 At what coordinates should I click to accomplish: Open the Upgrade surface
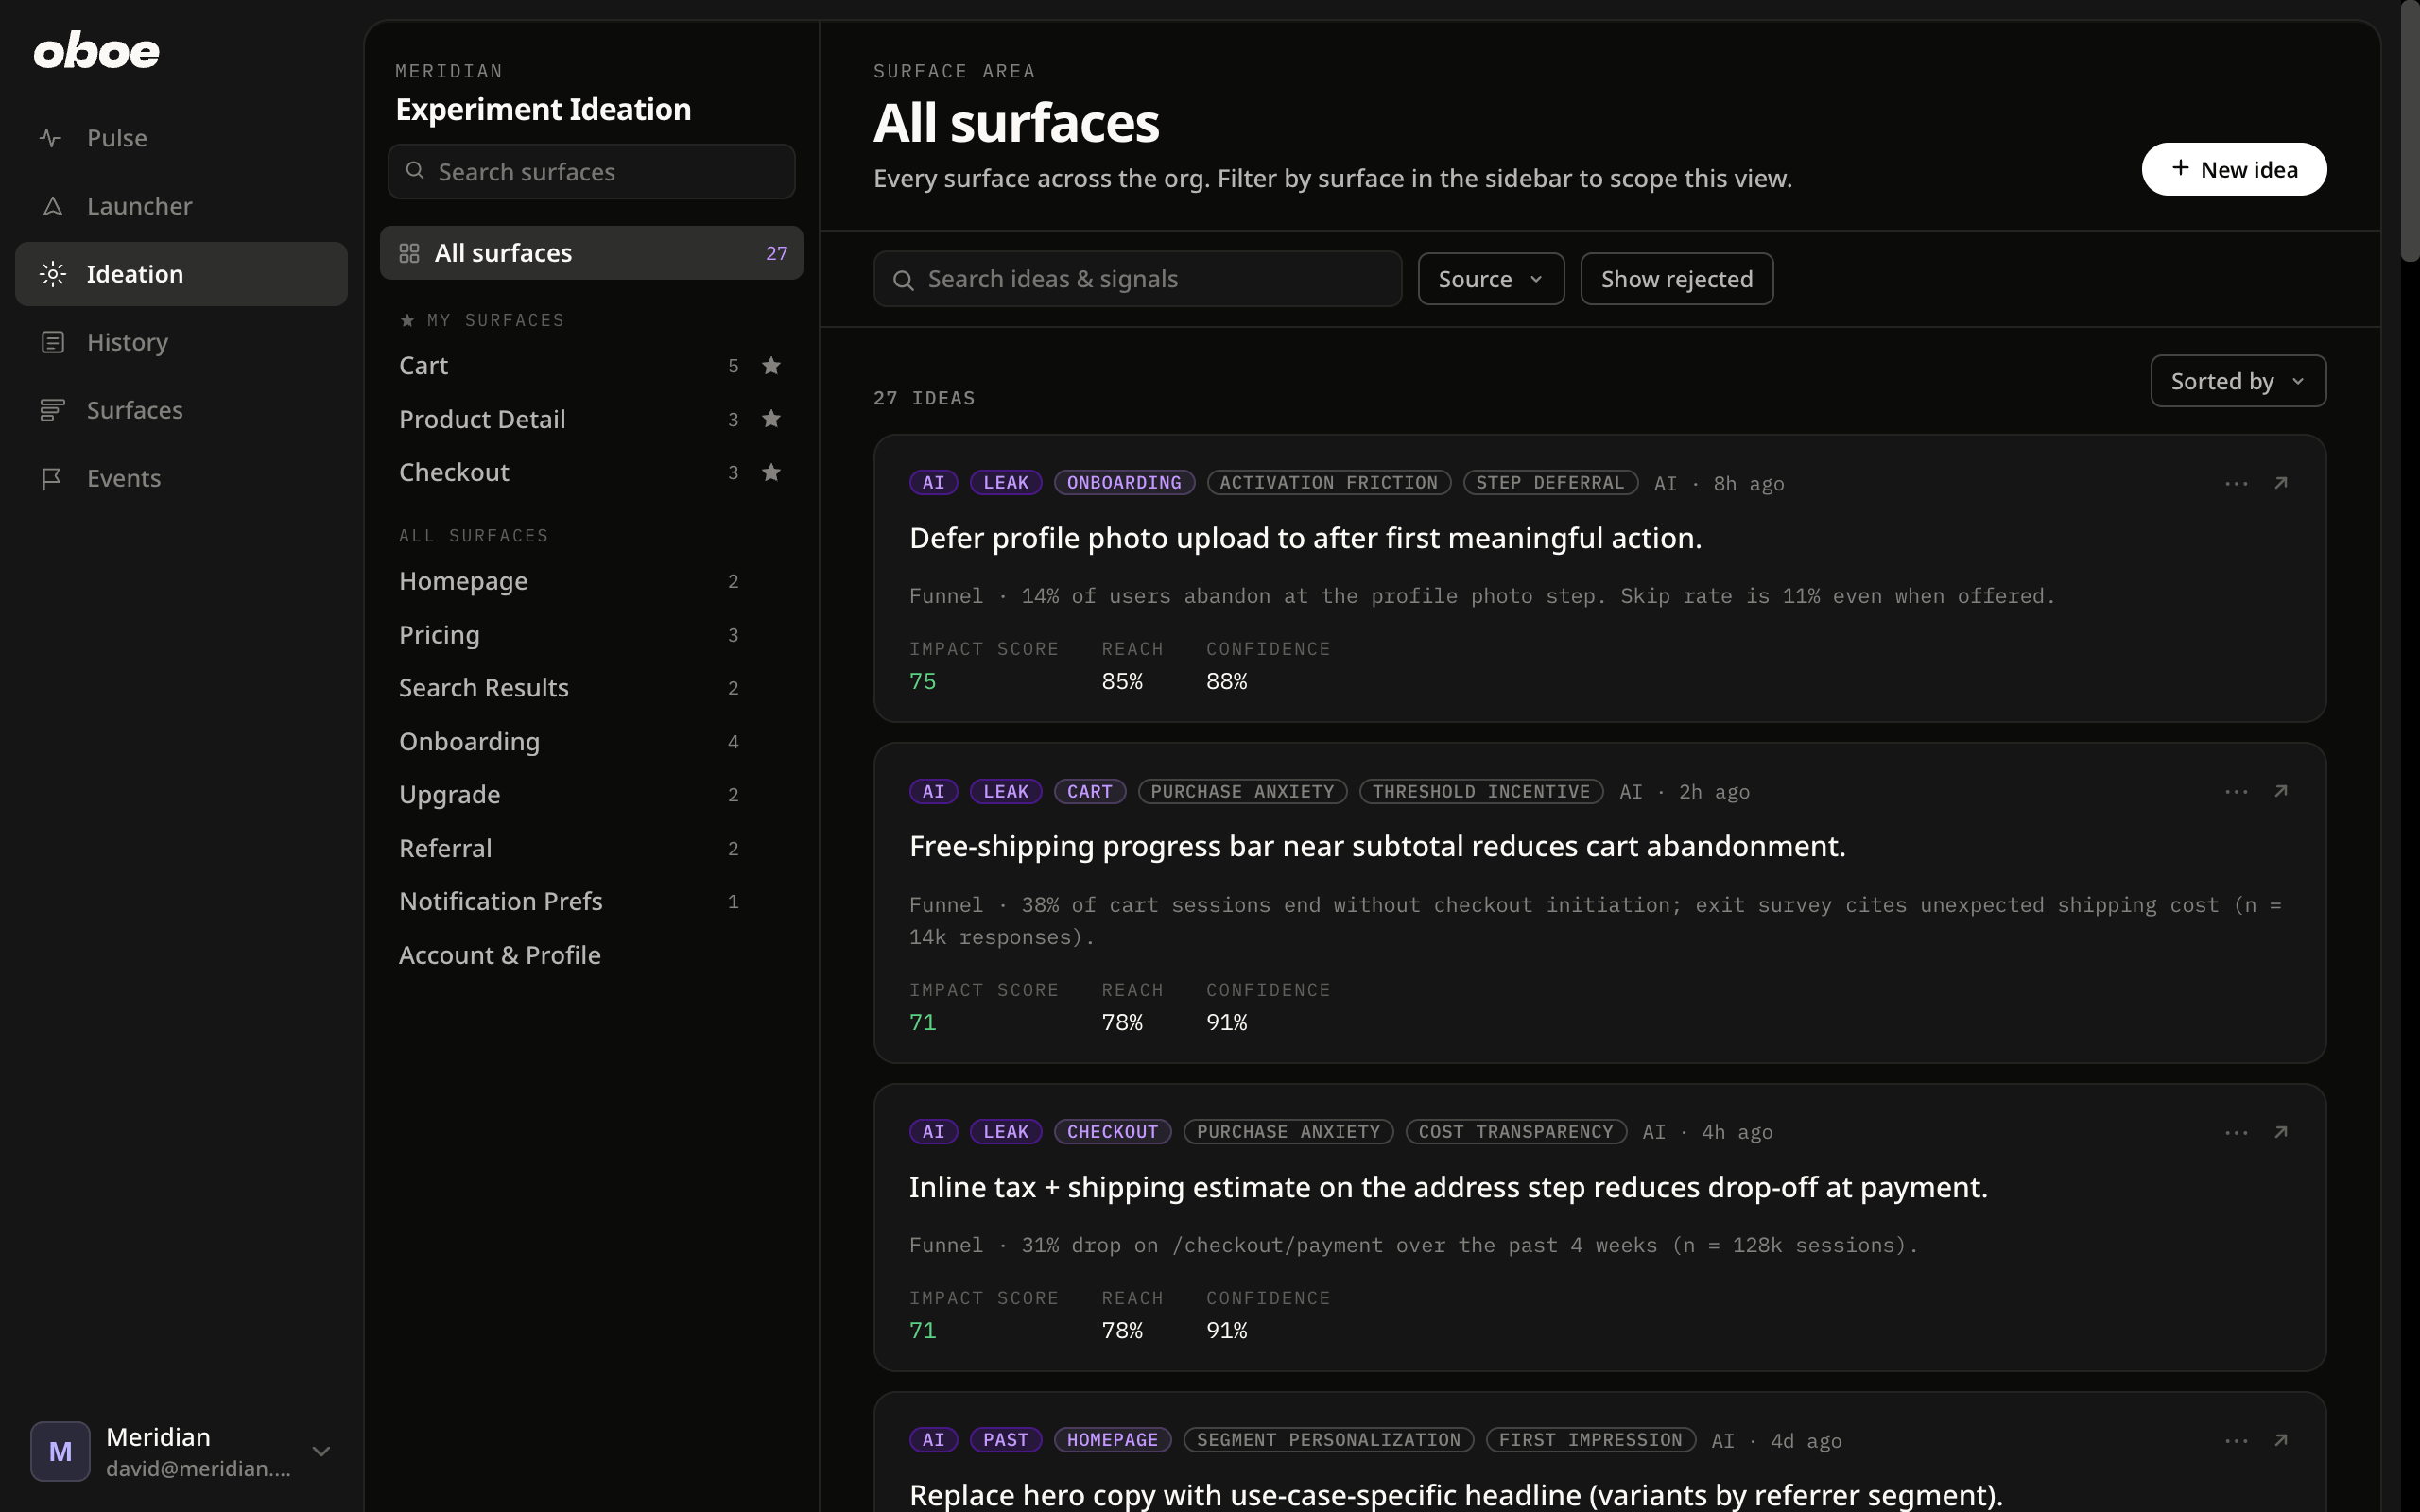pyautogui.click(x=591, y=795)
